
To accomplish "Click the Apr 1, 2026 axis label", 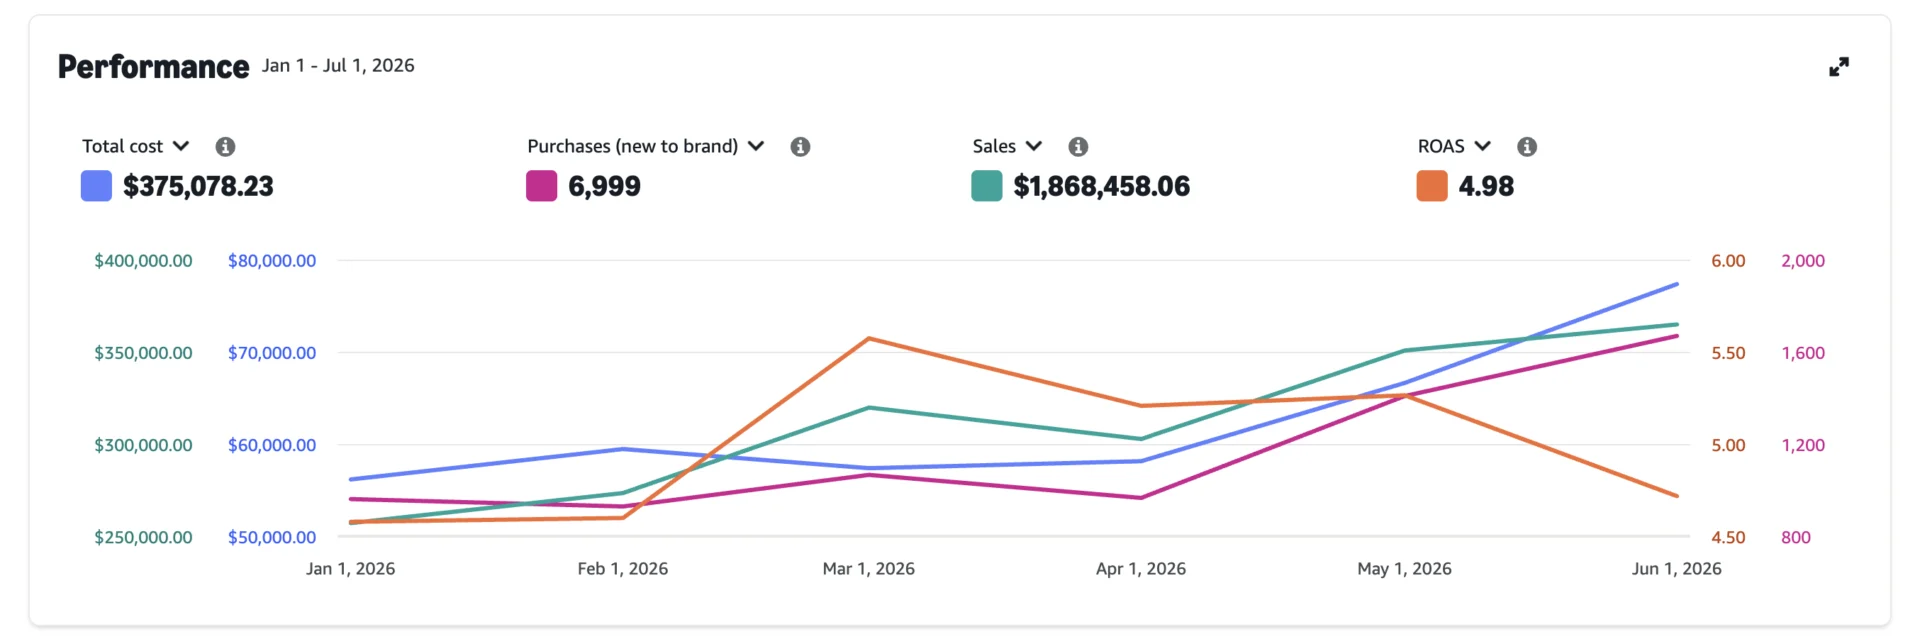I will pyautogui.click(x=1141, y=569).
